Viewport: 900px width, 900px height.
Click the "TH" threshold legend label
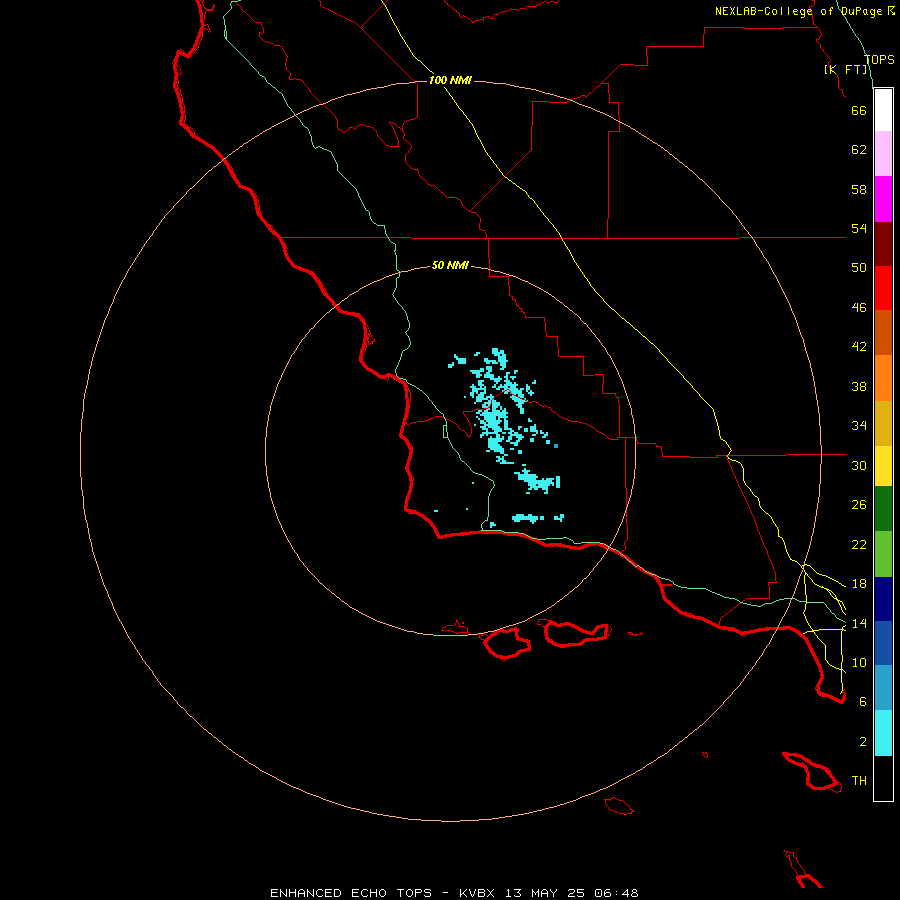(859, 781)
